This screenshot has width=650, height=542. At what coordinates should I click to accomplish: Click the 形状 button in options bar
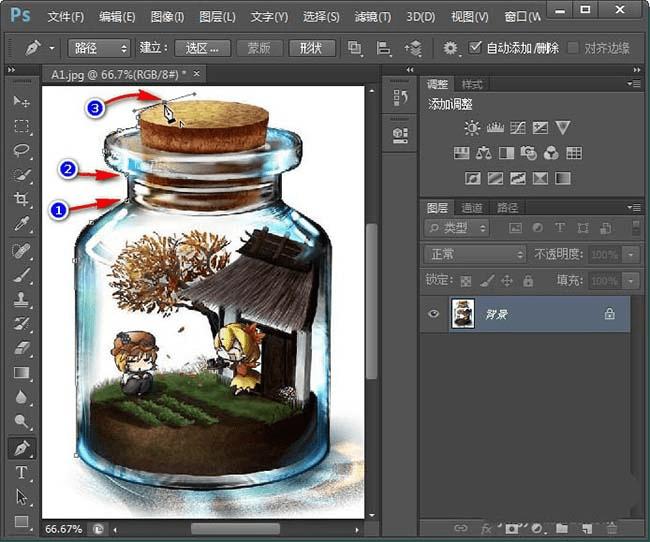(x=312, y=48)
